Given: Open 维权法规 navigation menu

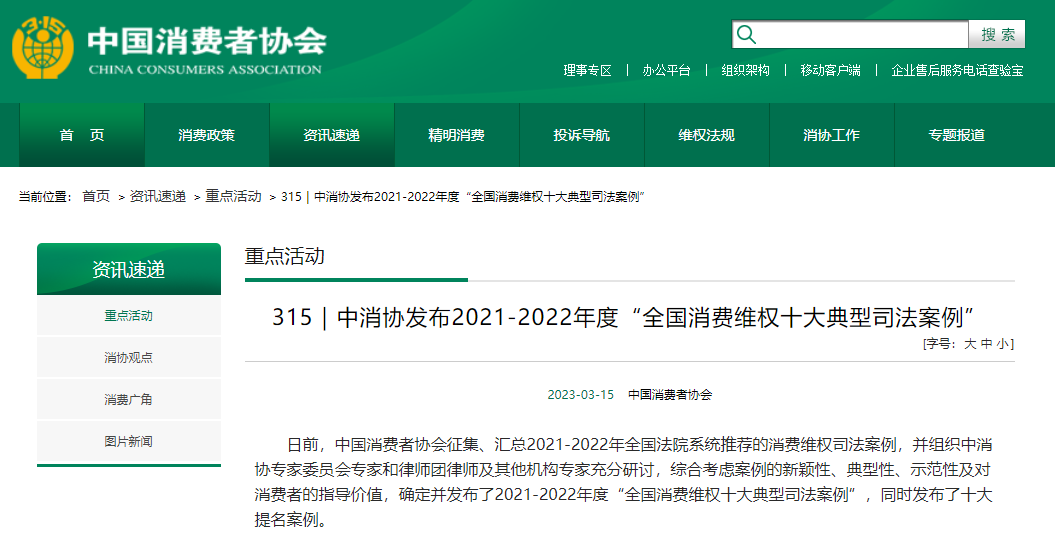Looking at the screenshot, I should [x=706, y=135].
